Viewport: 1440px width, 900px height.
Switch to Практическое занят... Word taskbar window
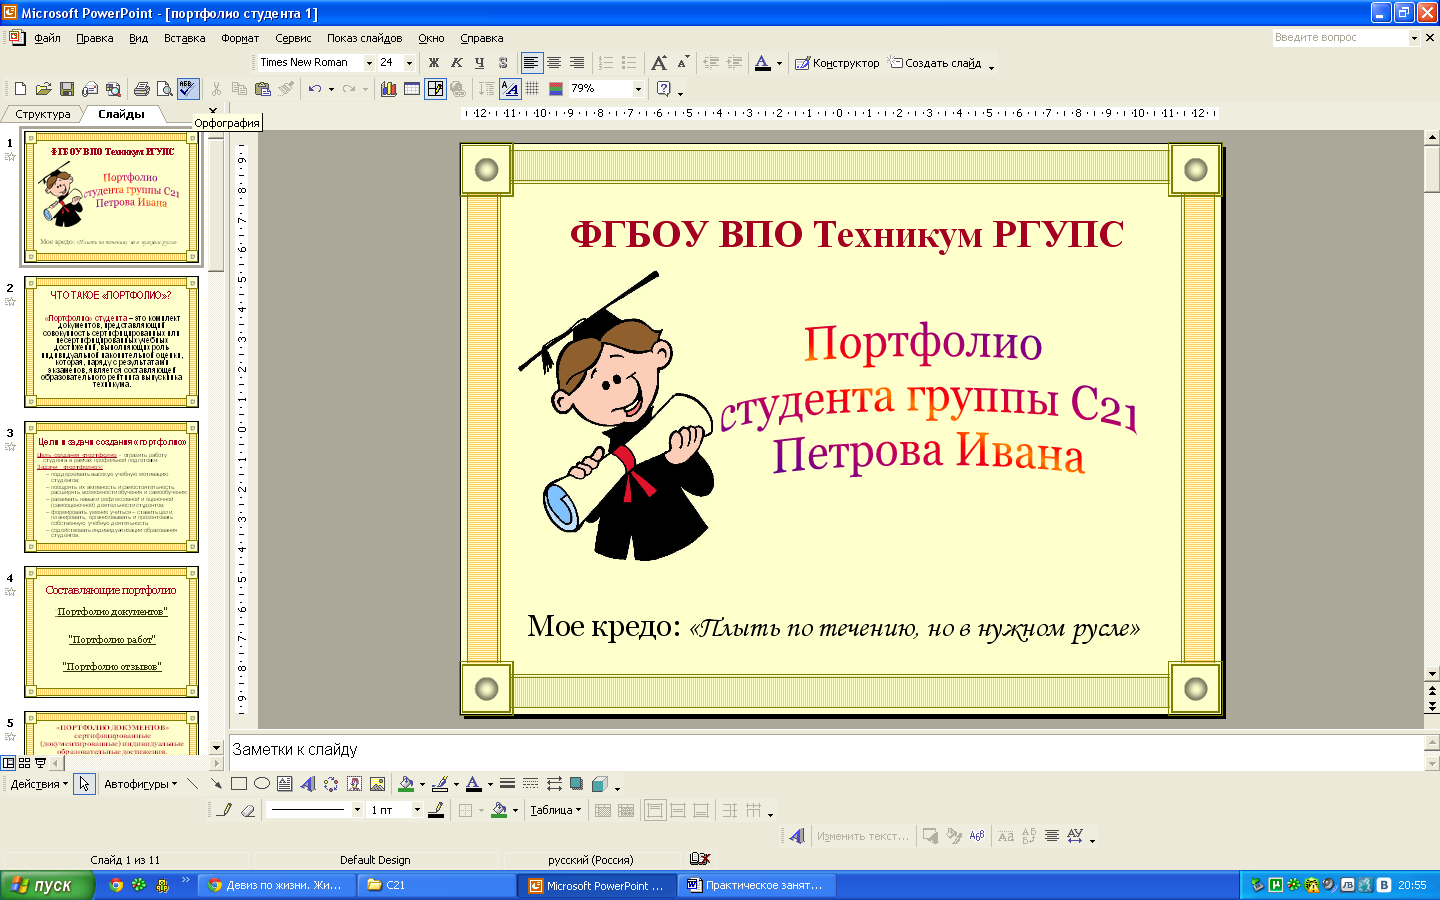[756, 885]
